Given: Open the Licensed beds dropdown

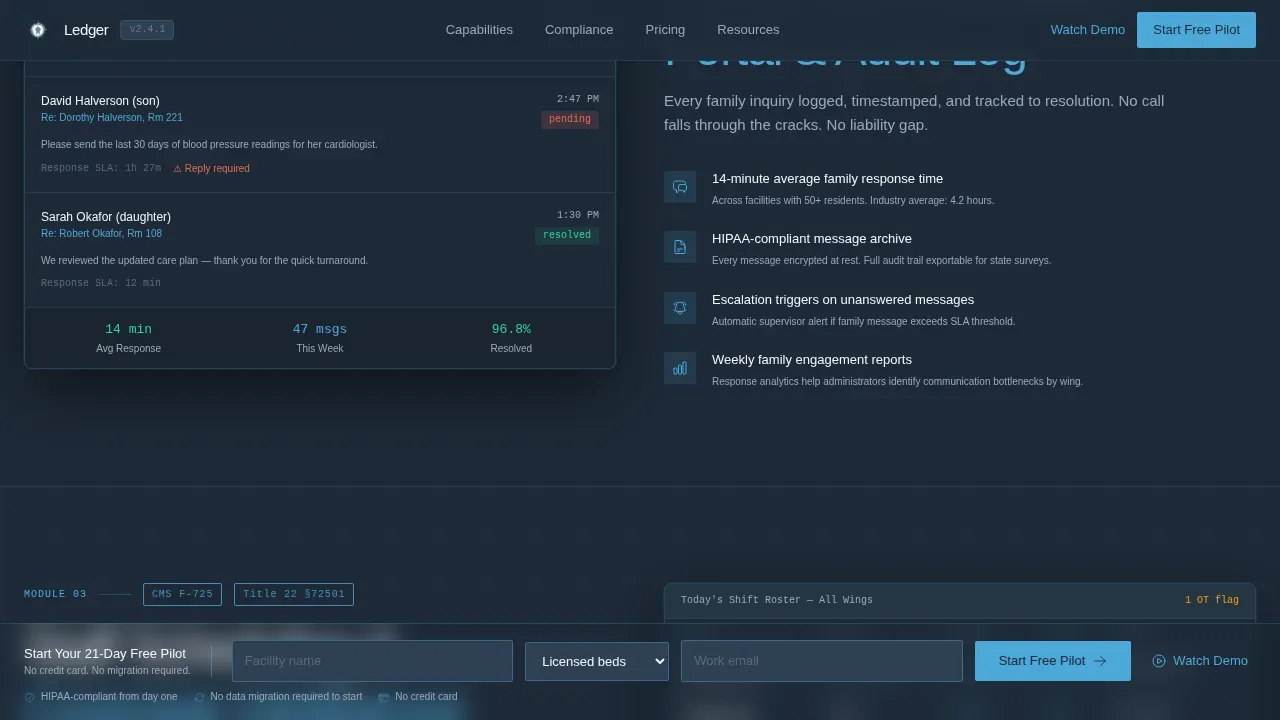Looking at the screenshot, I should (597, 661).
